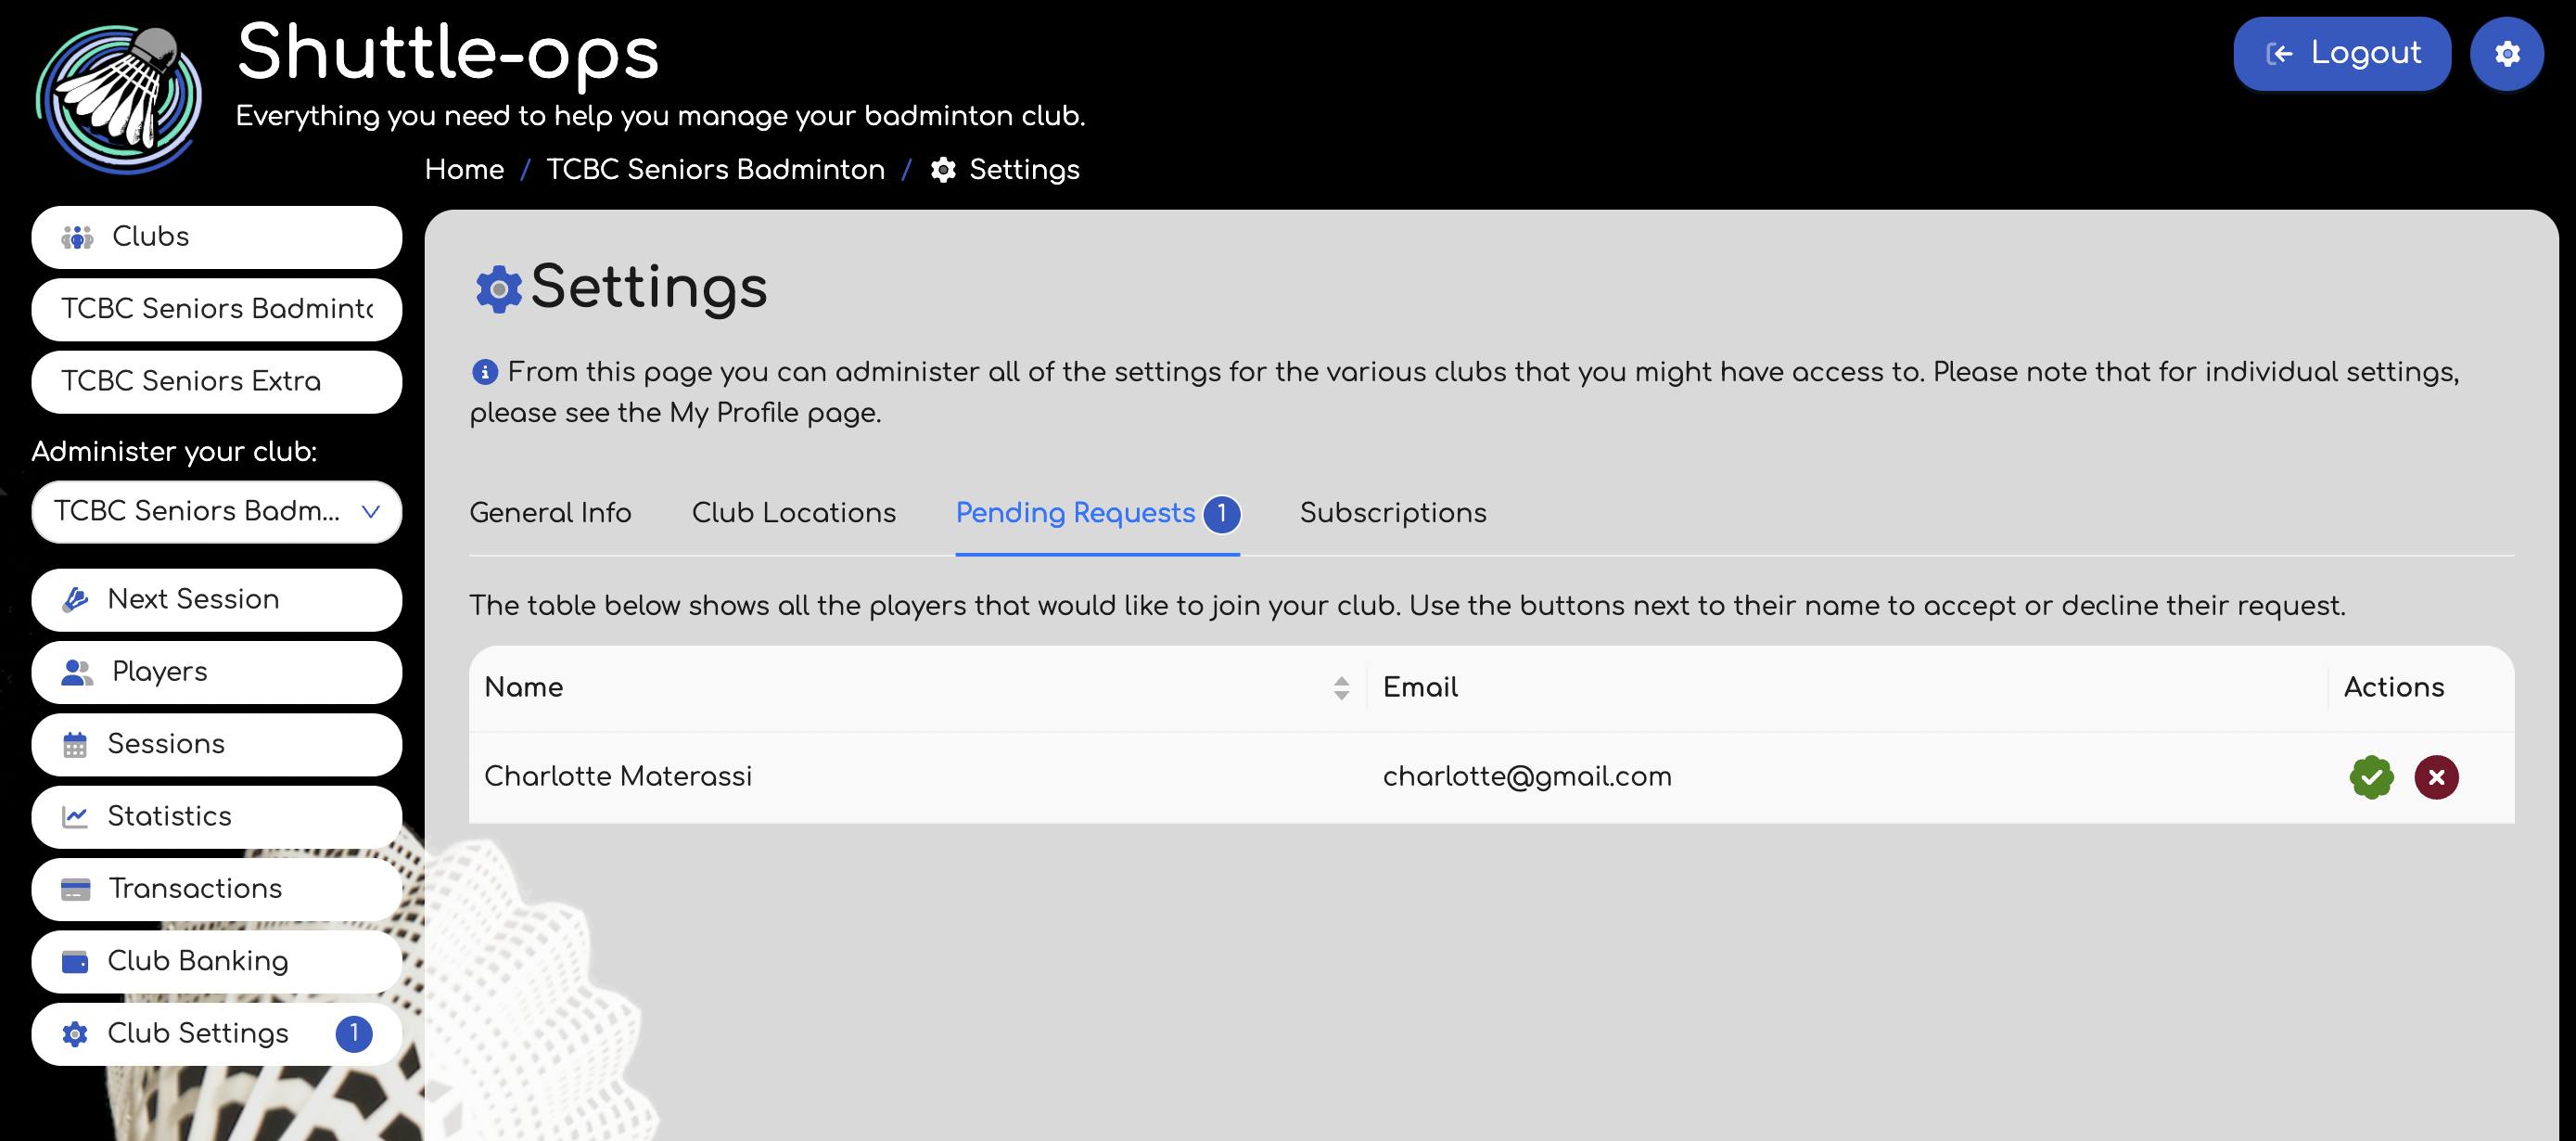Accept Charlotte Materassi's join request

coord(2370,777)
